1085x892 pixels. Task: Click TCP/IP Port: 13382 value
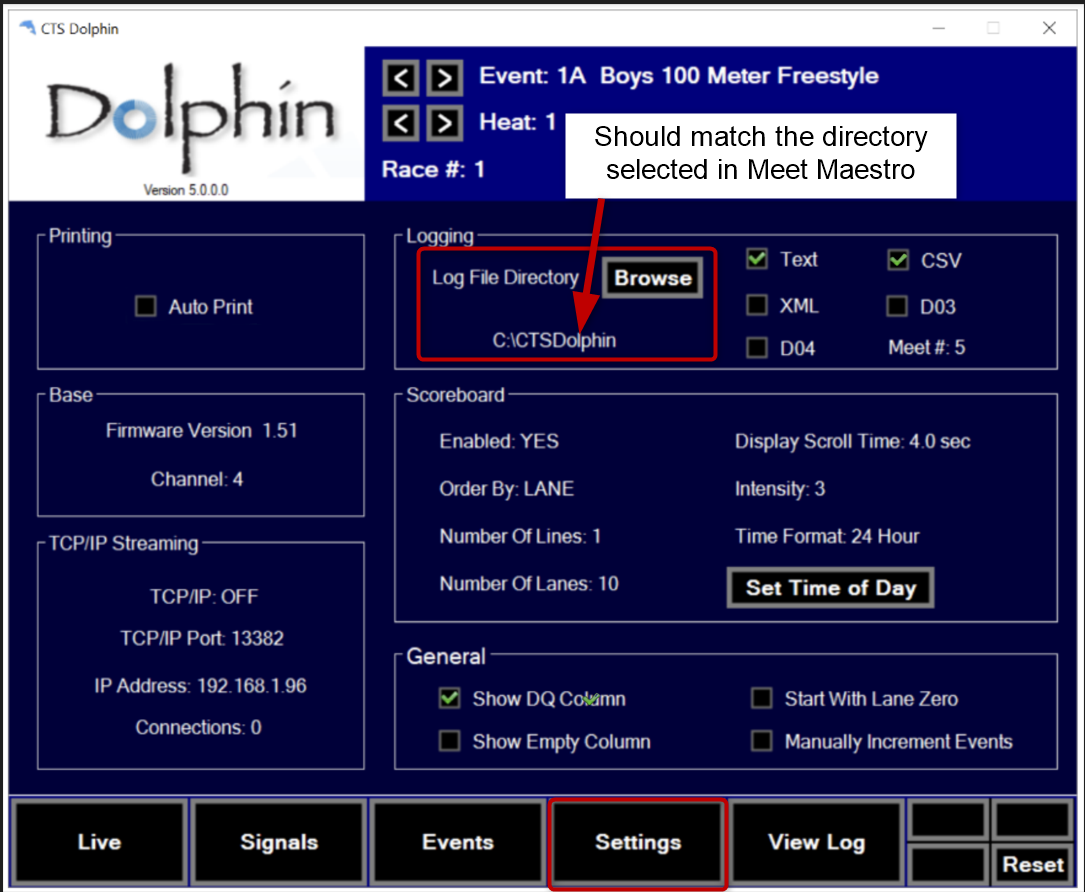[202, 638]
